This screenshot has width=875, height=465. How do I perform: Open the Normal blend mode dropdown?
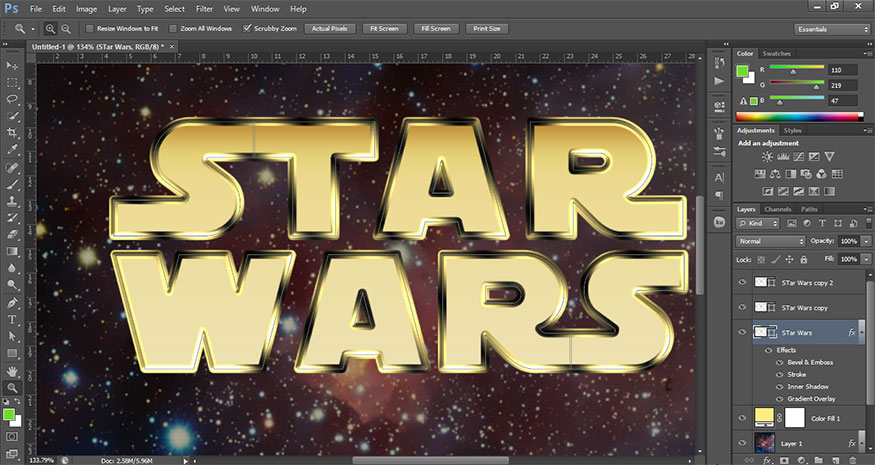point(771,241)
